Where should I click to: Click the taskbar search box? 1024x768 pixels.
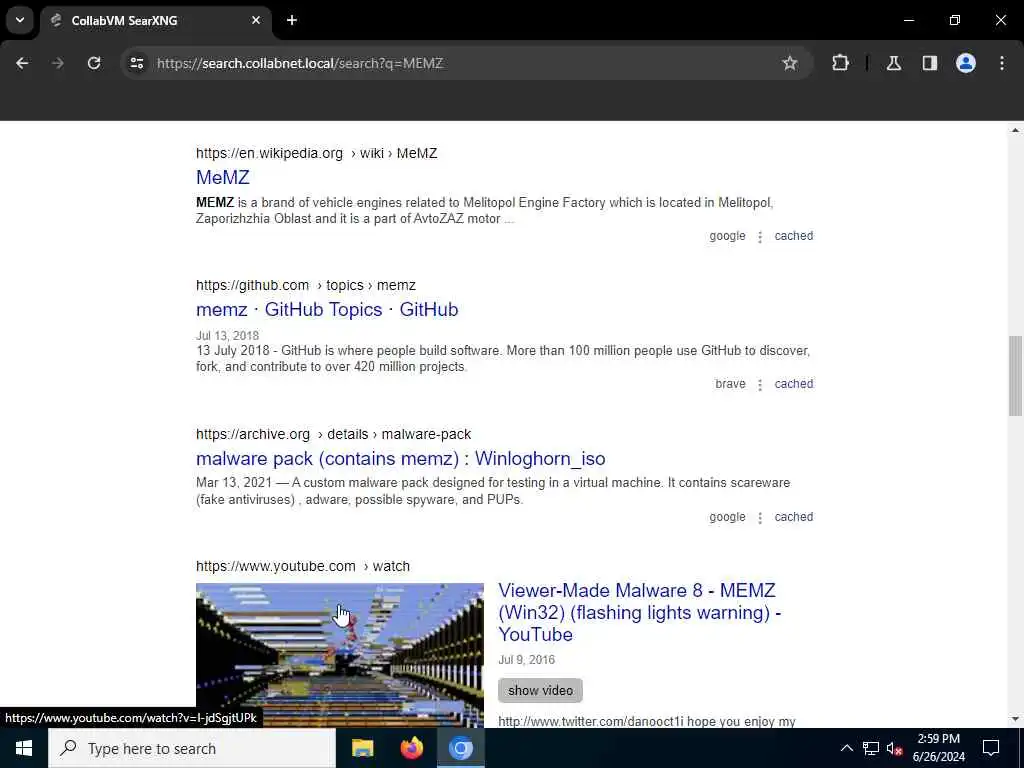coord(192,748)
